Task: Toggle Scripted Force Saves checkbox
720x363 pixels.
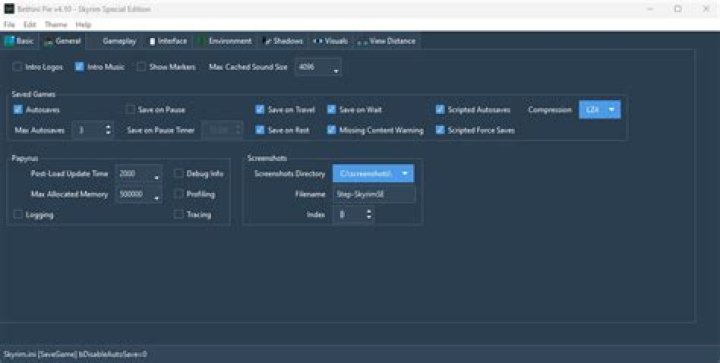Action: point(440,130)
